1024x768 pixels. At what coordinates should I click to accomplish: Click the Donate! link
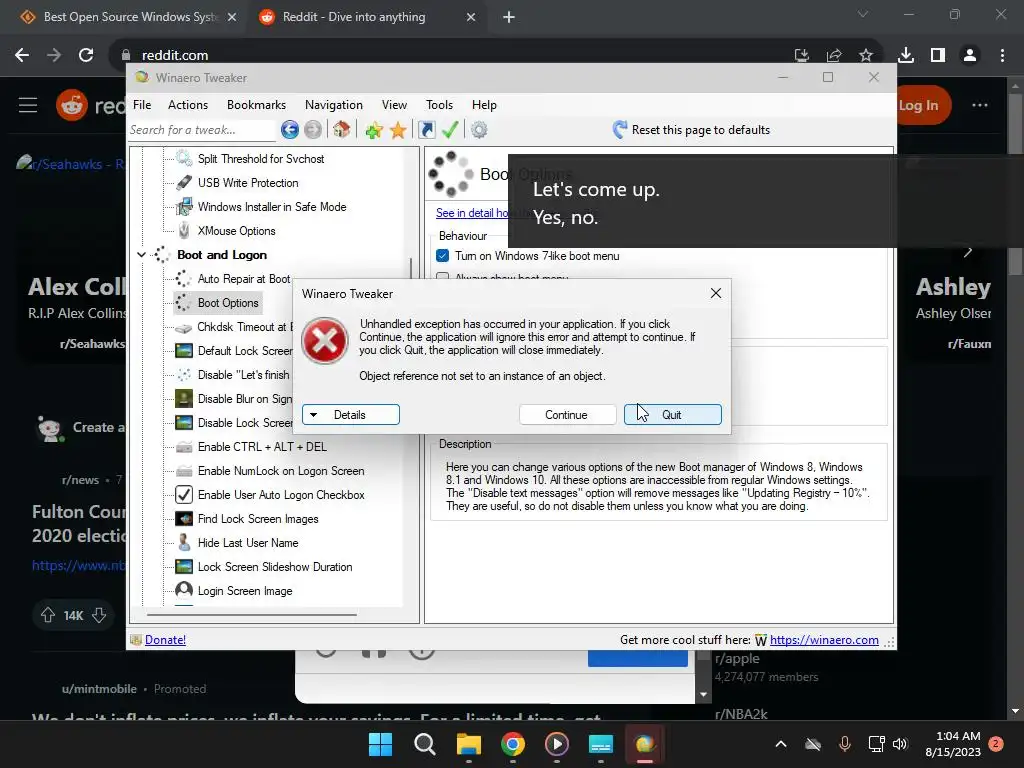point(165,640)
